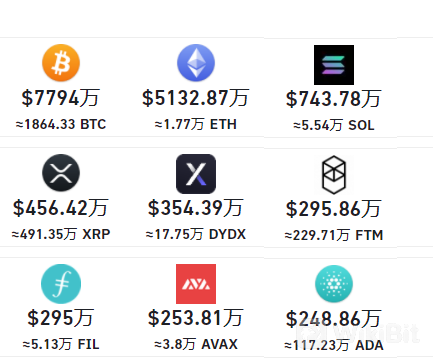Click the Fantom cube outline icon
This screenshot has height=364, width=433.
[x=334, y=175]
